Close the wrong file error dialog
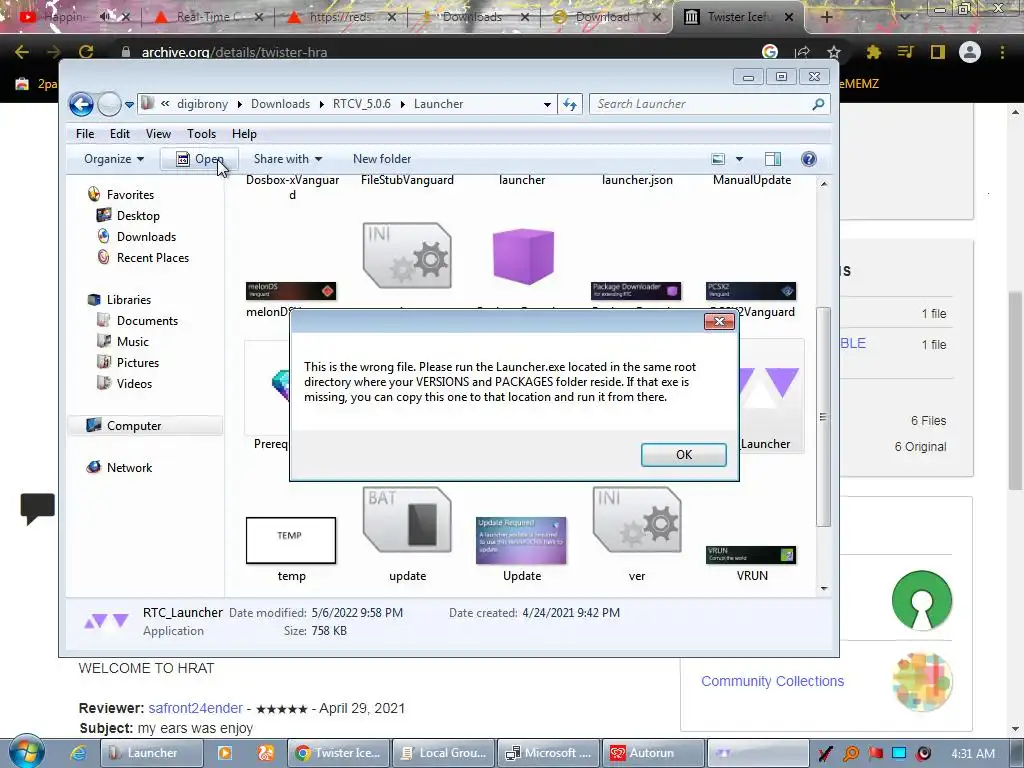1024x768 pixels. 719,321
